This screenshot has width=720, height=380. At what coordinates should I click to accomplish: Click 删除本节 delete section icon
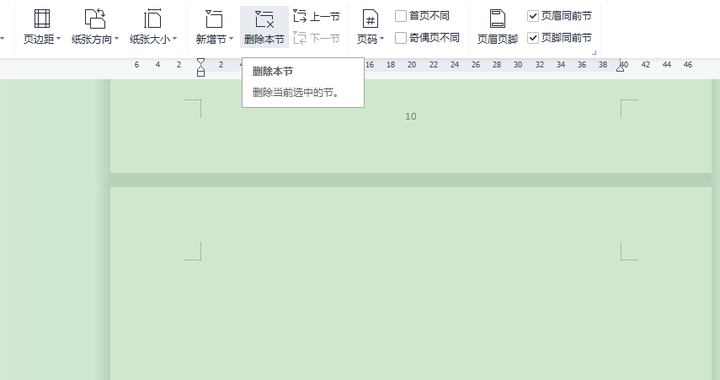264,19
